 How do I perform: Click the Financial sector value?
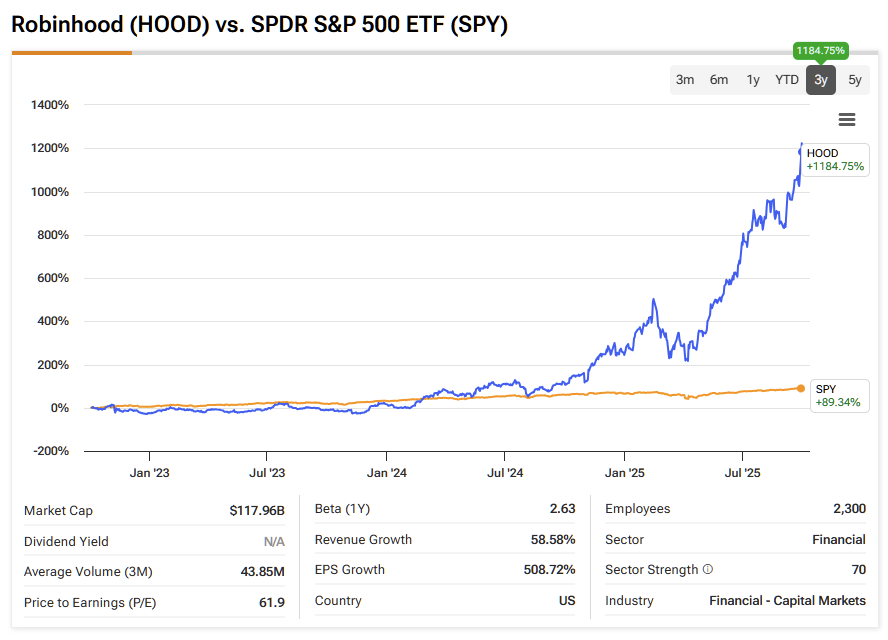(x=839, y=540)
